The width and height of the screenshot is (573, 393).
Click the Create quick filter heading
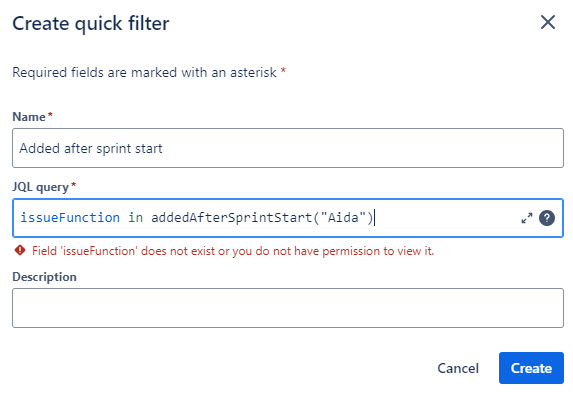point(91,23)
